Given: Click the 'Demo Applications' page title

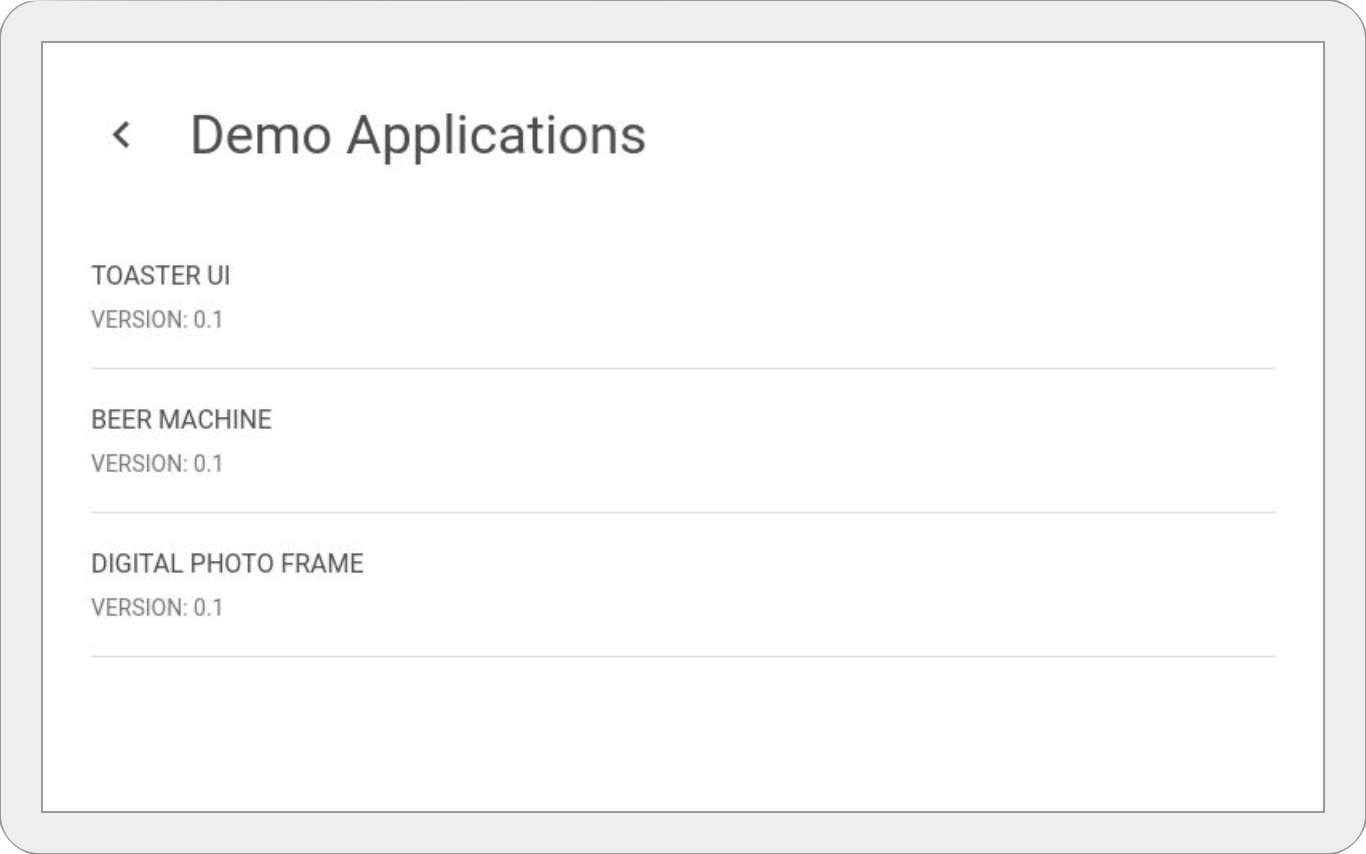Looking at the screenshot, I should pyautogui.click(x=420, y=135).
